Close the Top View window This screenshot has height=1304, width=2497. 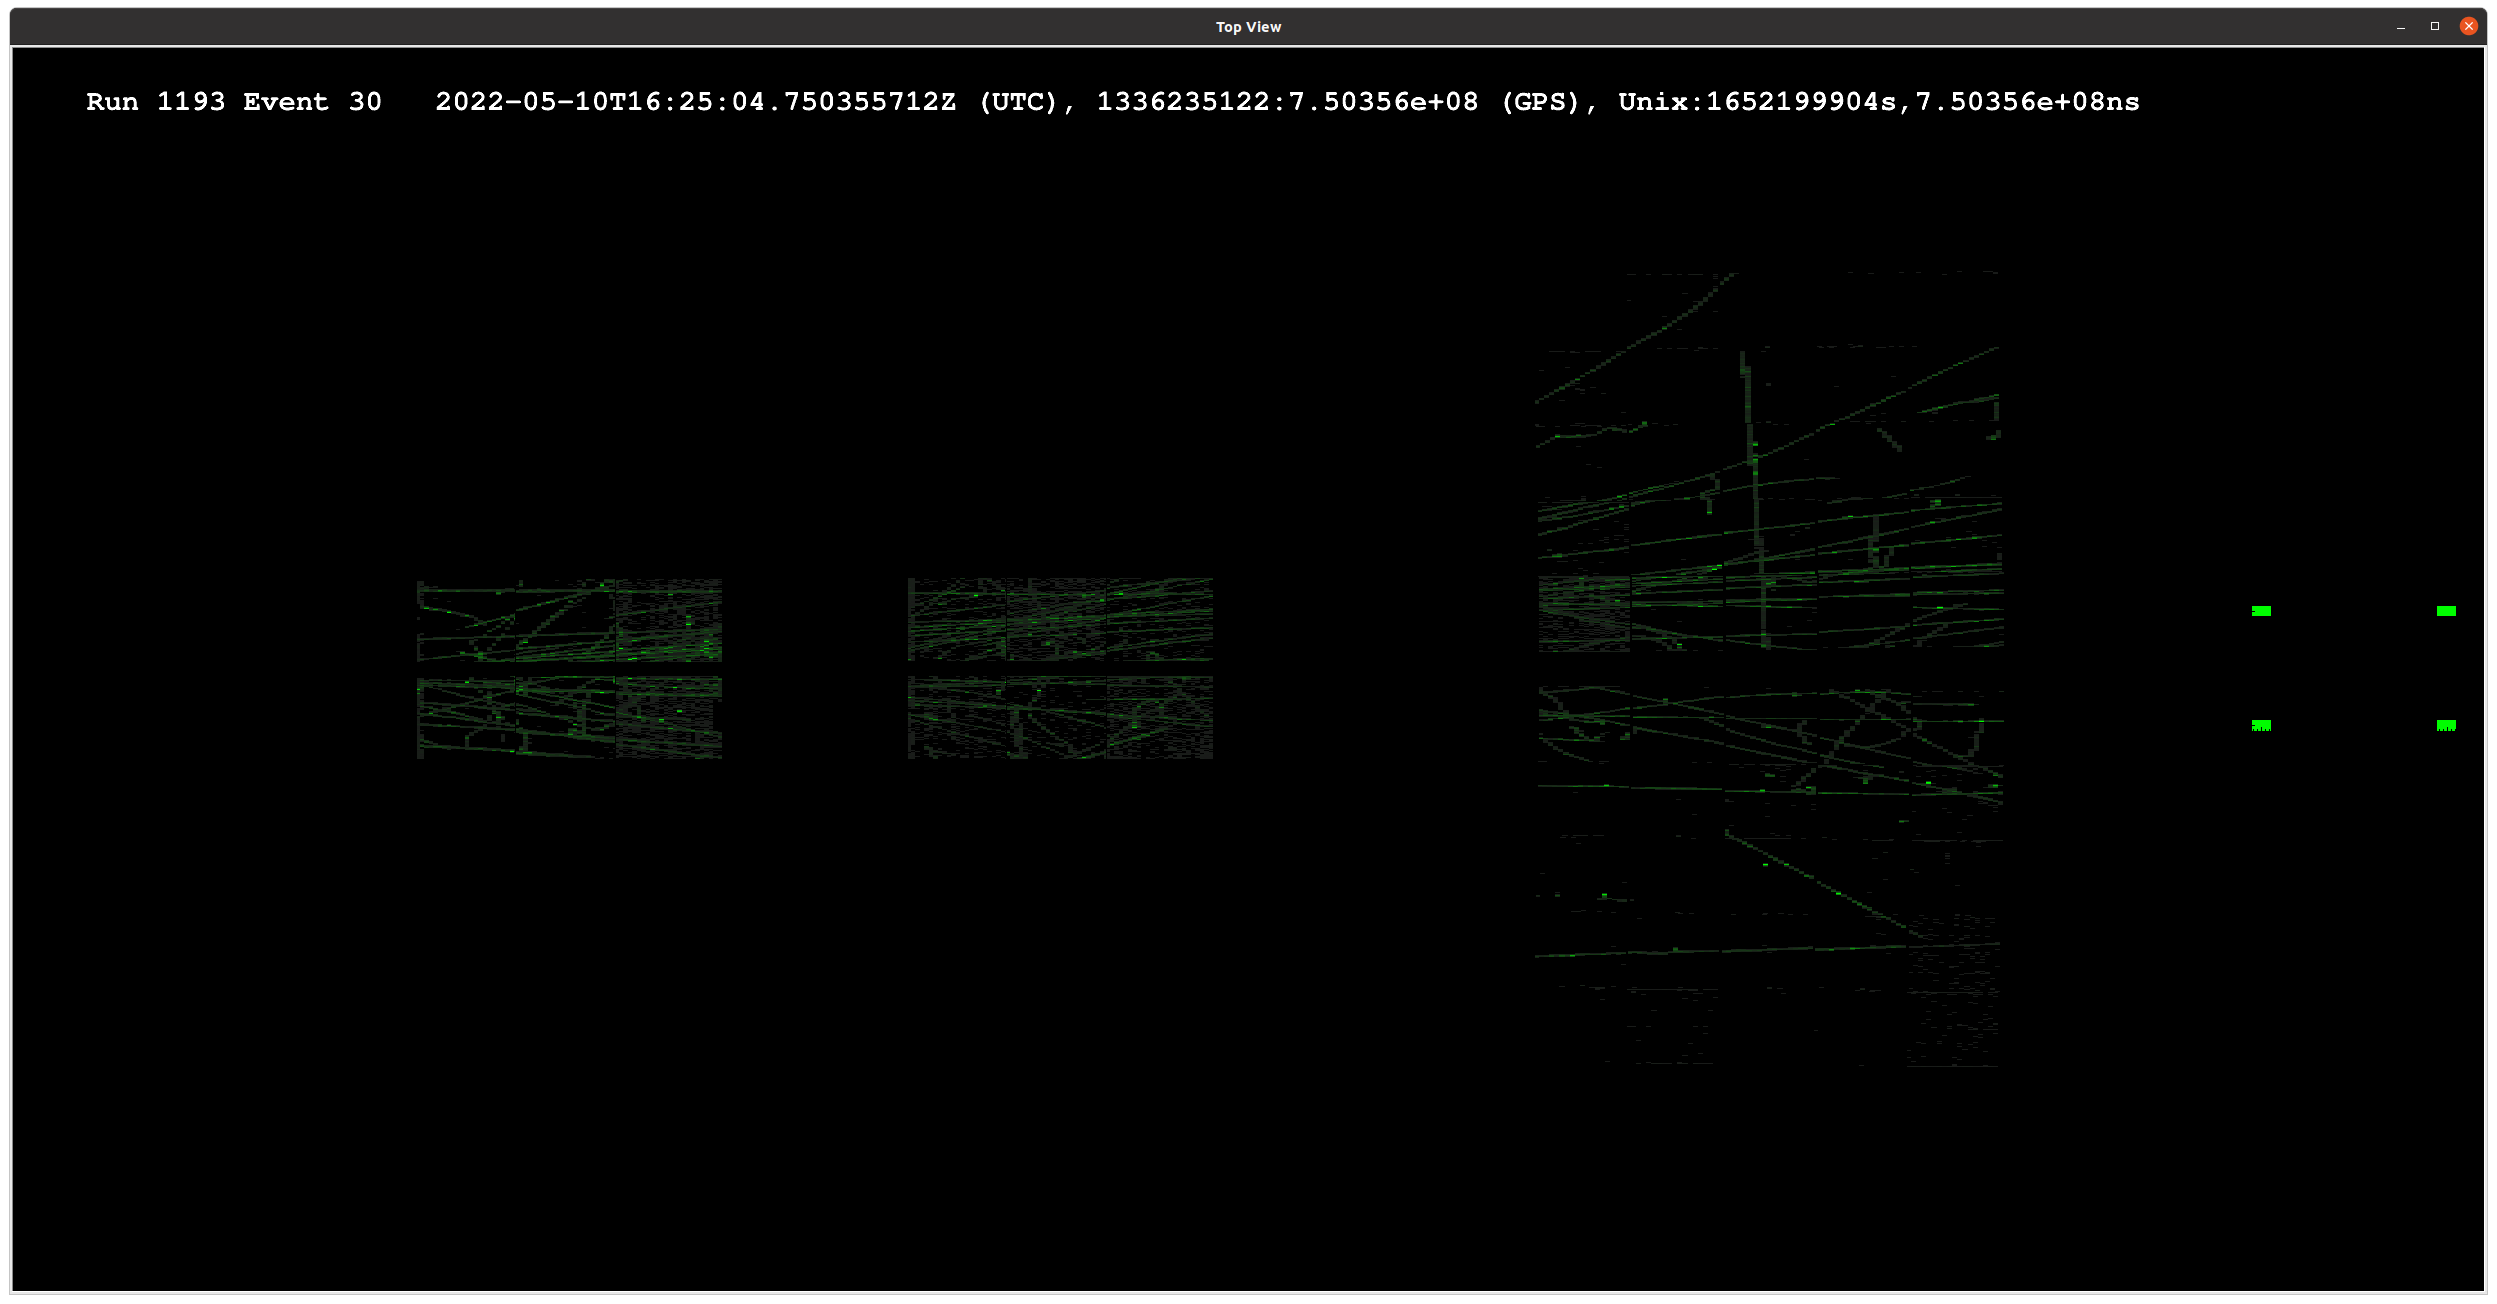pos(2468,27)
